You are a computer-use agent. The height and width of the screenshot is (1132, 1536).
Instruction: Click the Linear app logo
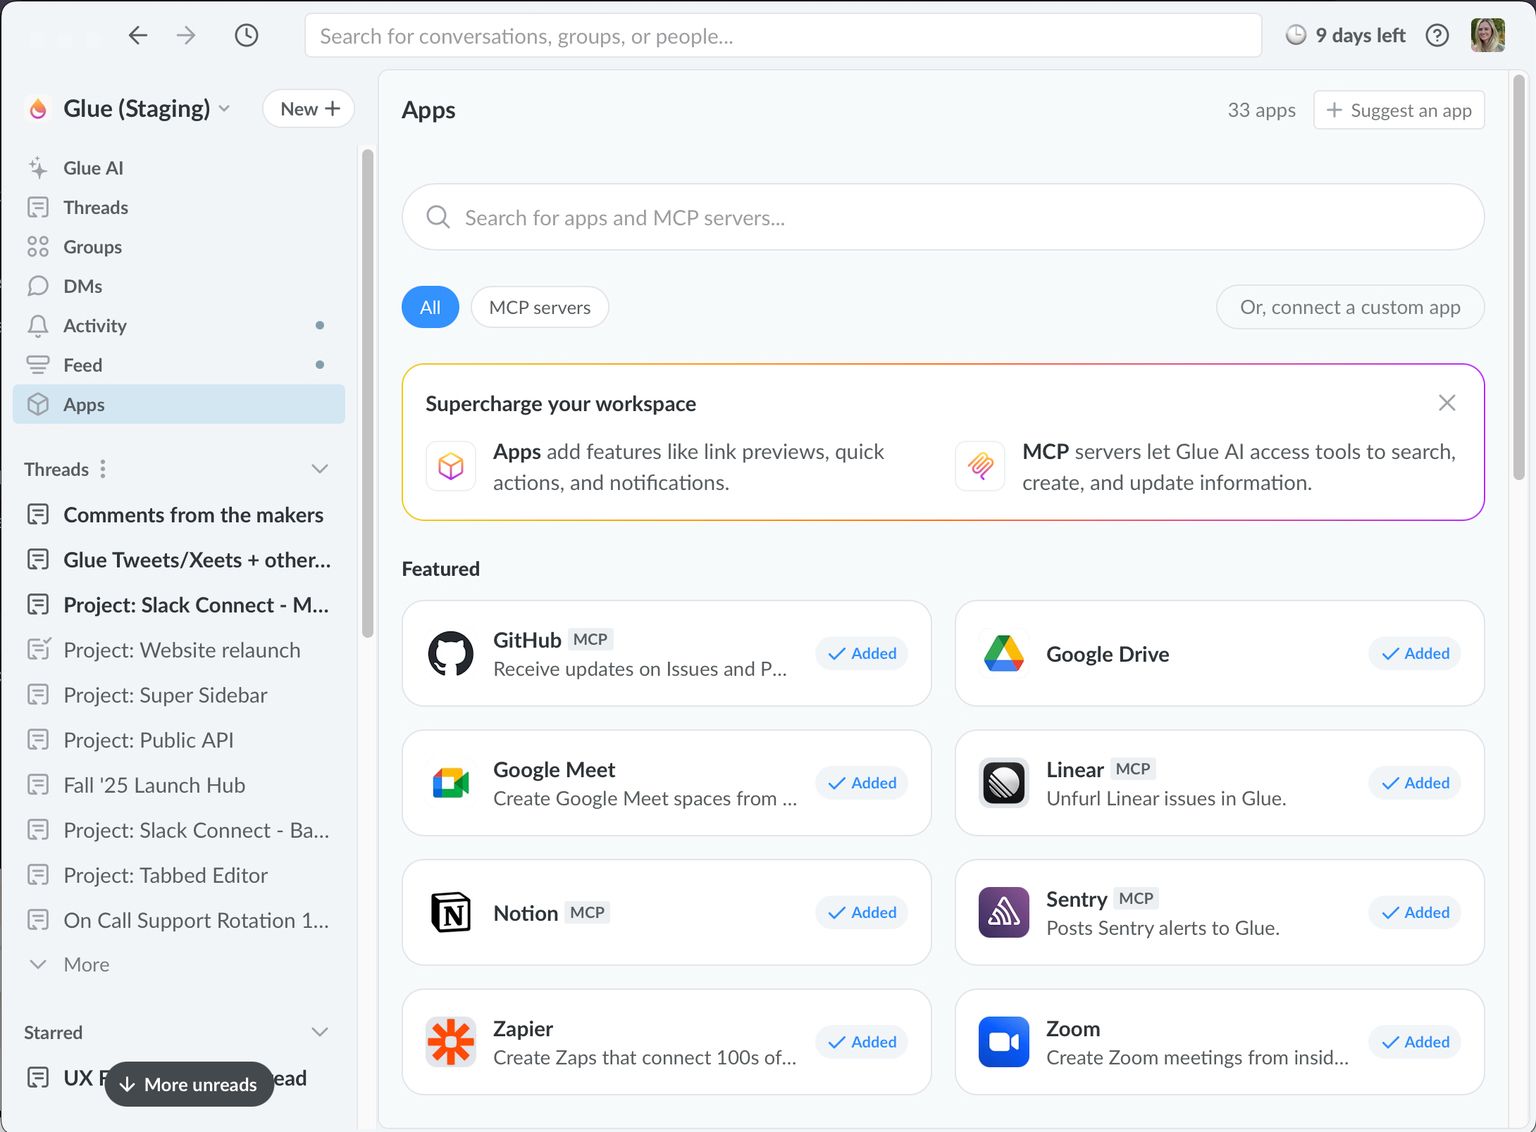[1004, 783]
